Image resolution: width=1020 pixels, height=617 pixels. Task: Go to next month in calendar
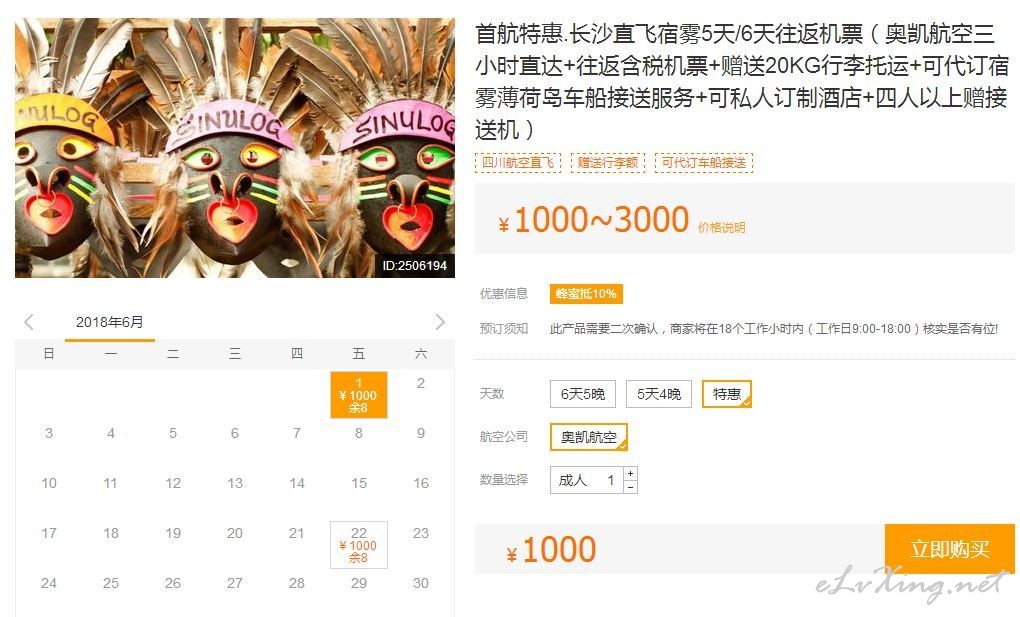(440, 322)
